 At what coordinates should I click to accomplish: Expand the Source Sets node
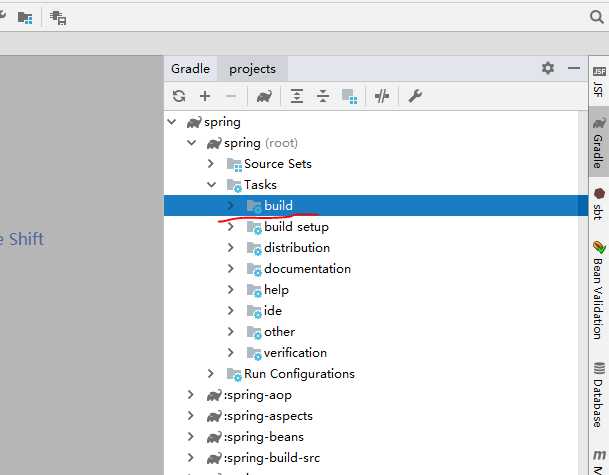(x=211, y=164)
